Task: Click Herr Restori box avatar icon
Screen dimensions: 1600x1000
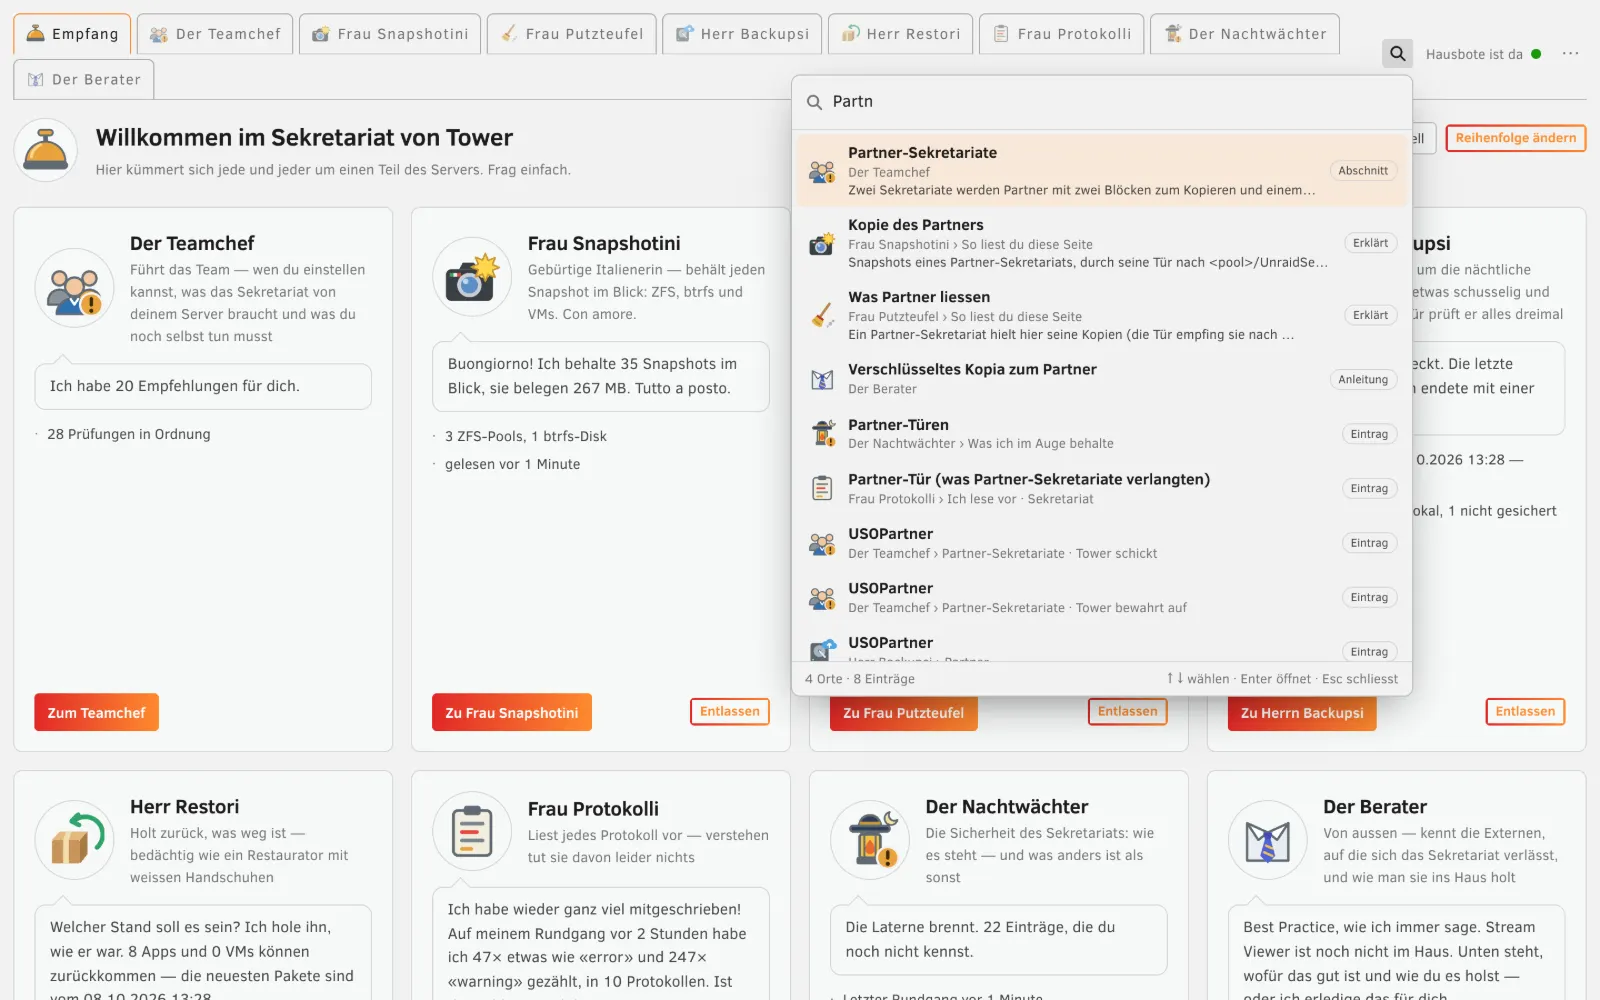Action: [74, 841]
